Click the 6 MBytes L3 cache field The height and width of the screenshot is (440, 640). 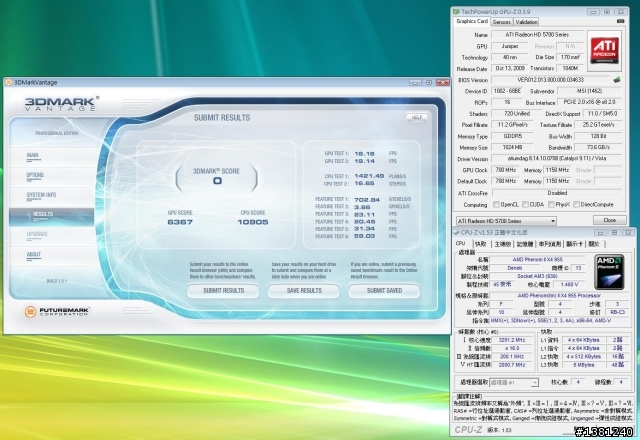[x=583, y=365]
